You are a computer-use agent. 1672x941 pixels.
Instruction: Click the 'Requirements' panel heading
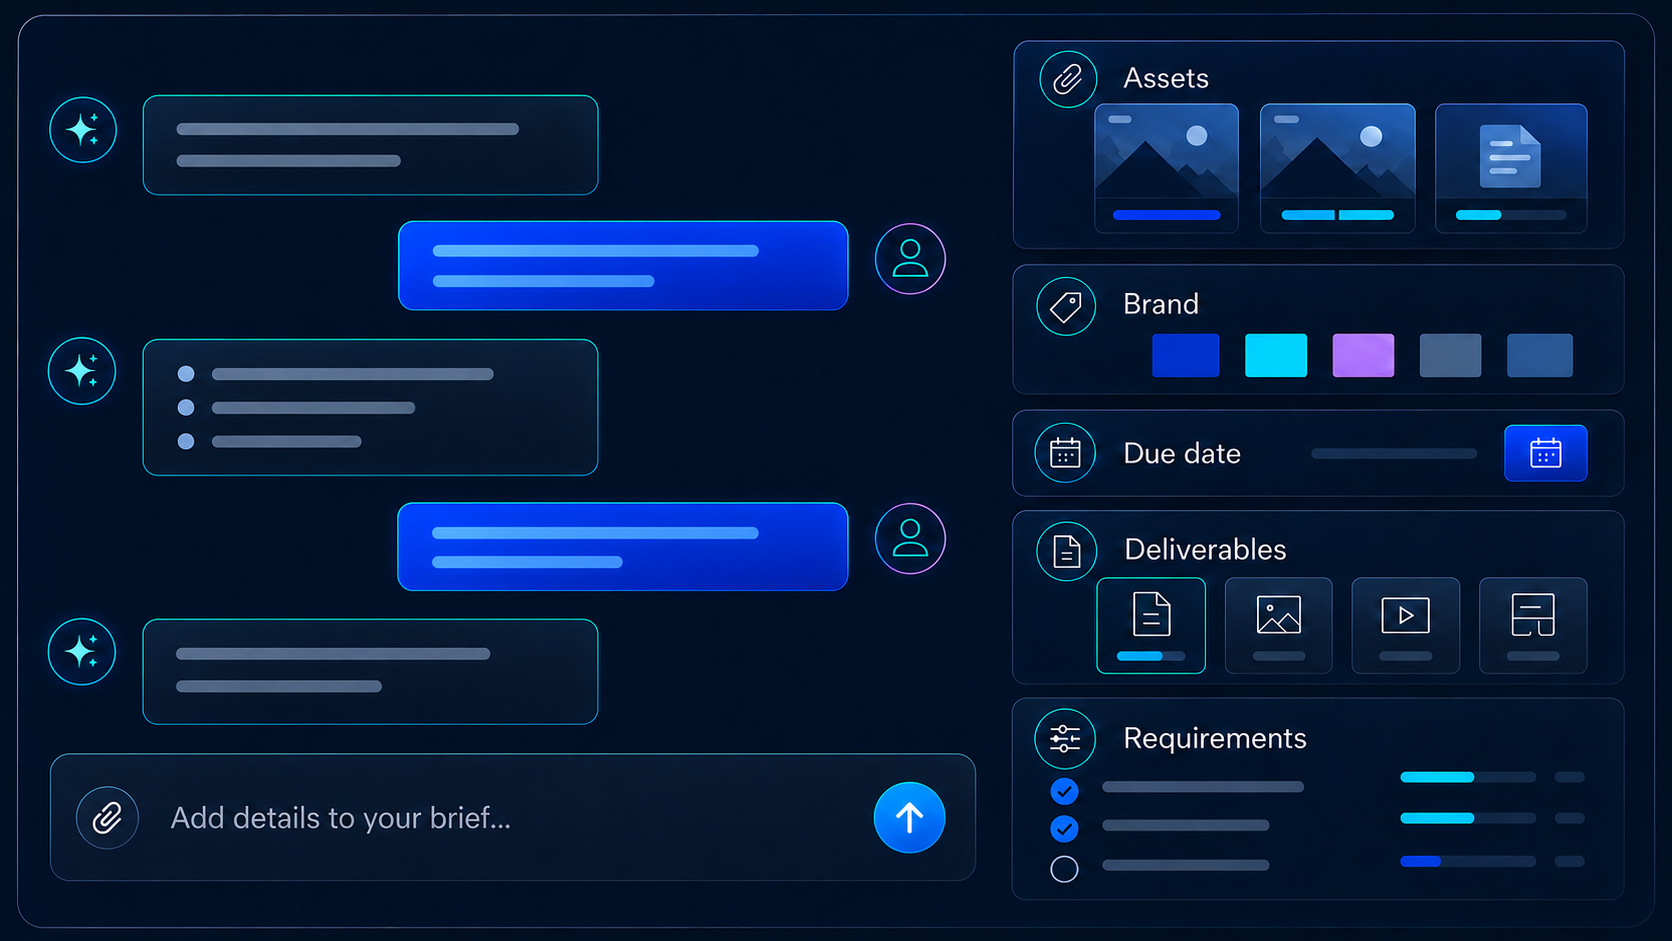(1215, 738)
